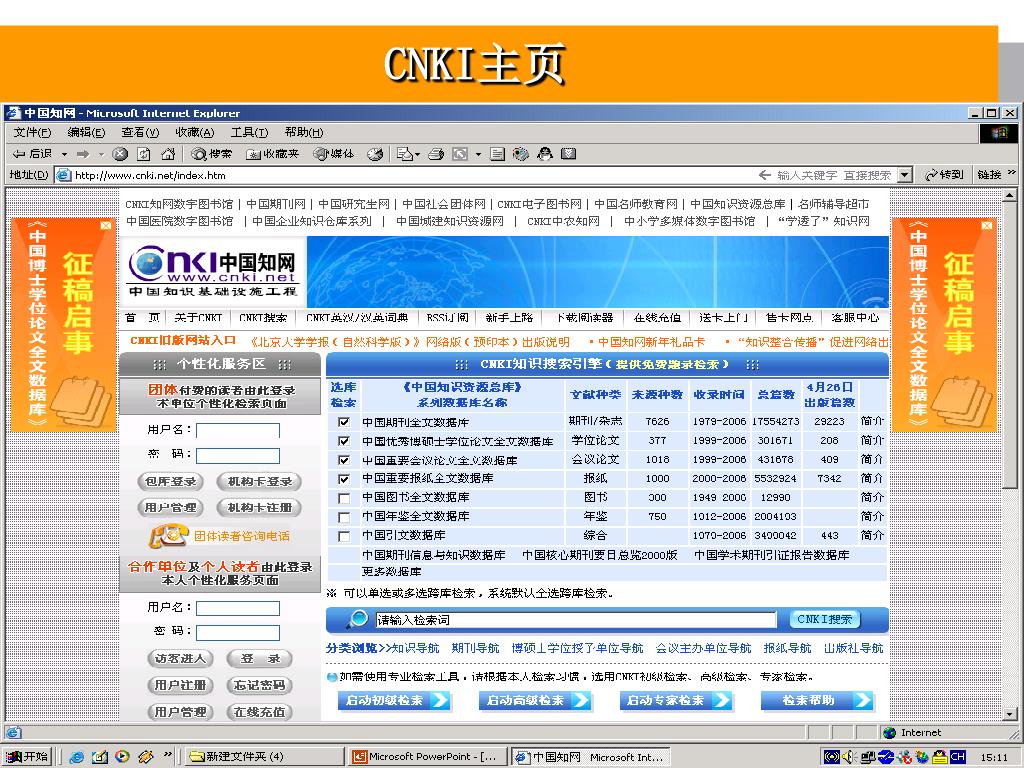
Task: Uncheck 中国重要会议论文全文数据库 checkbox
Action: coord(344,460)
